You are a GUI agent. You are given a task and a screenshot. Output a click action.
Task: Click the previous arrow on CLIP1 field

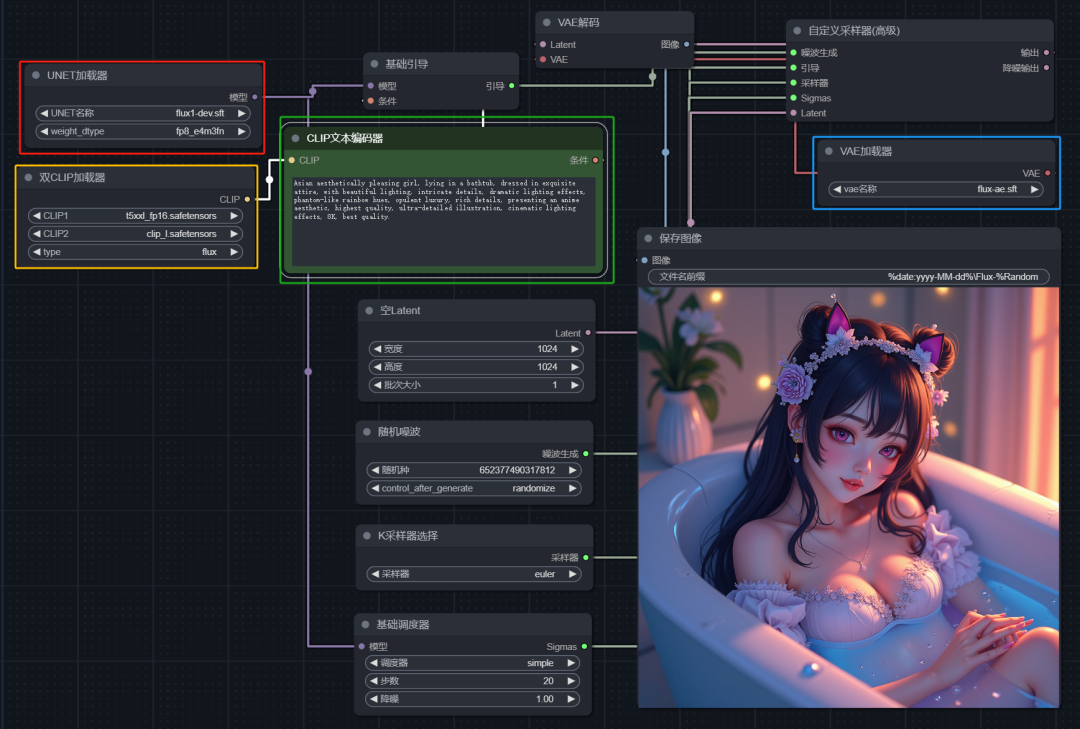click(37, 216)
